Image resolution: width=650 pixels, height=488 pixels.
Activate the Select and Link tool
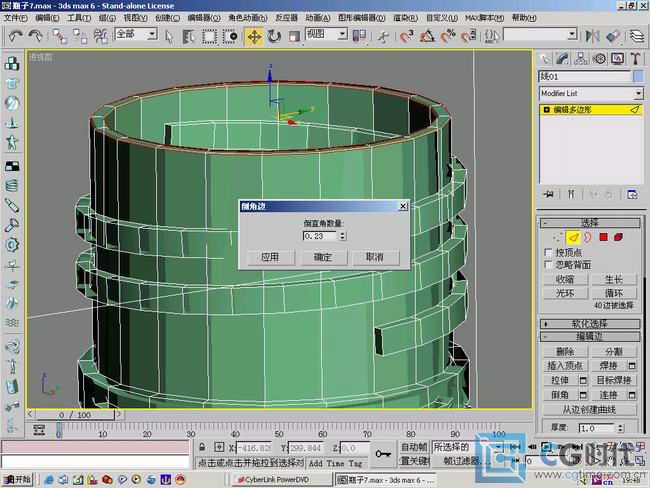pos(60,36)
